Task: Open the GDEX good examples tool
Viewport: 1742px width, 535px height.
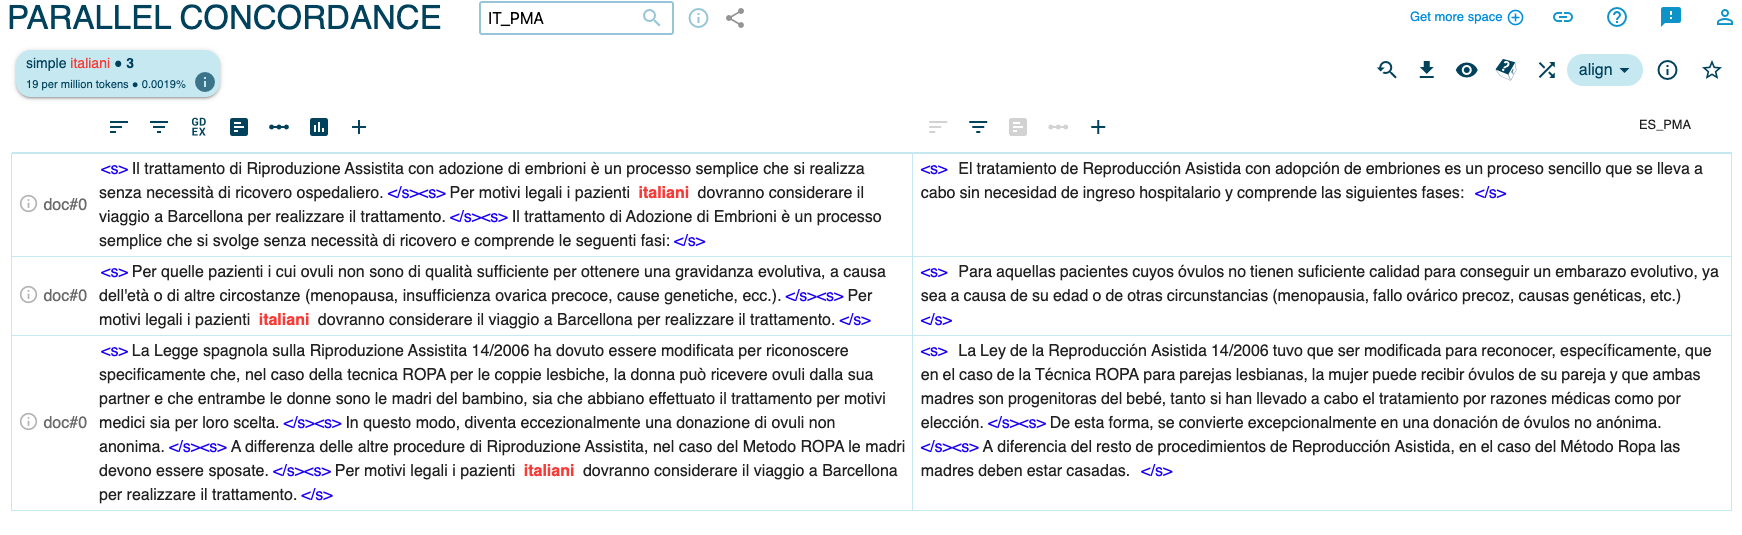Action: coord(199,127)
